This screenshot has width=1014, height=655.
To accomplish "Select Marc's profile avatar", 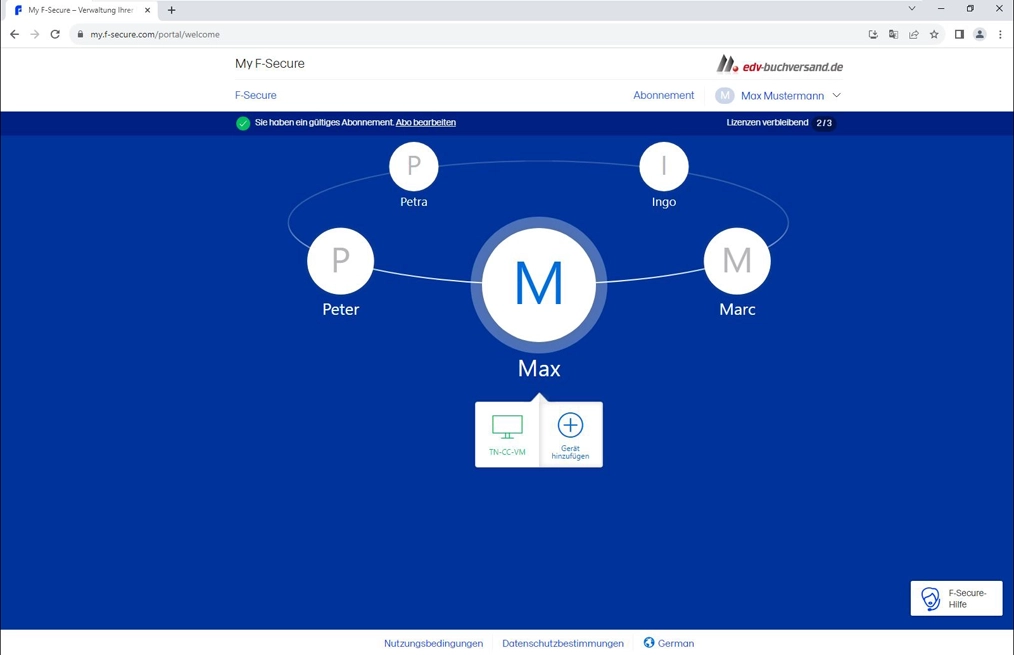I will (x=737, y=261).
